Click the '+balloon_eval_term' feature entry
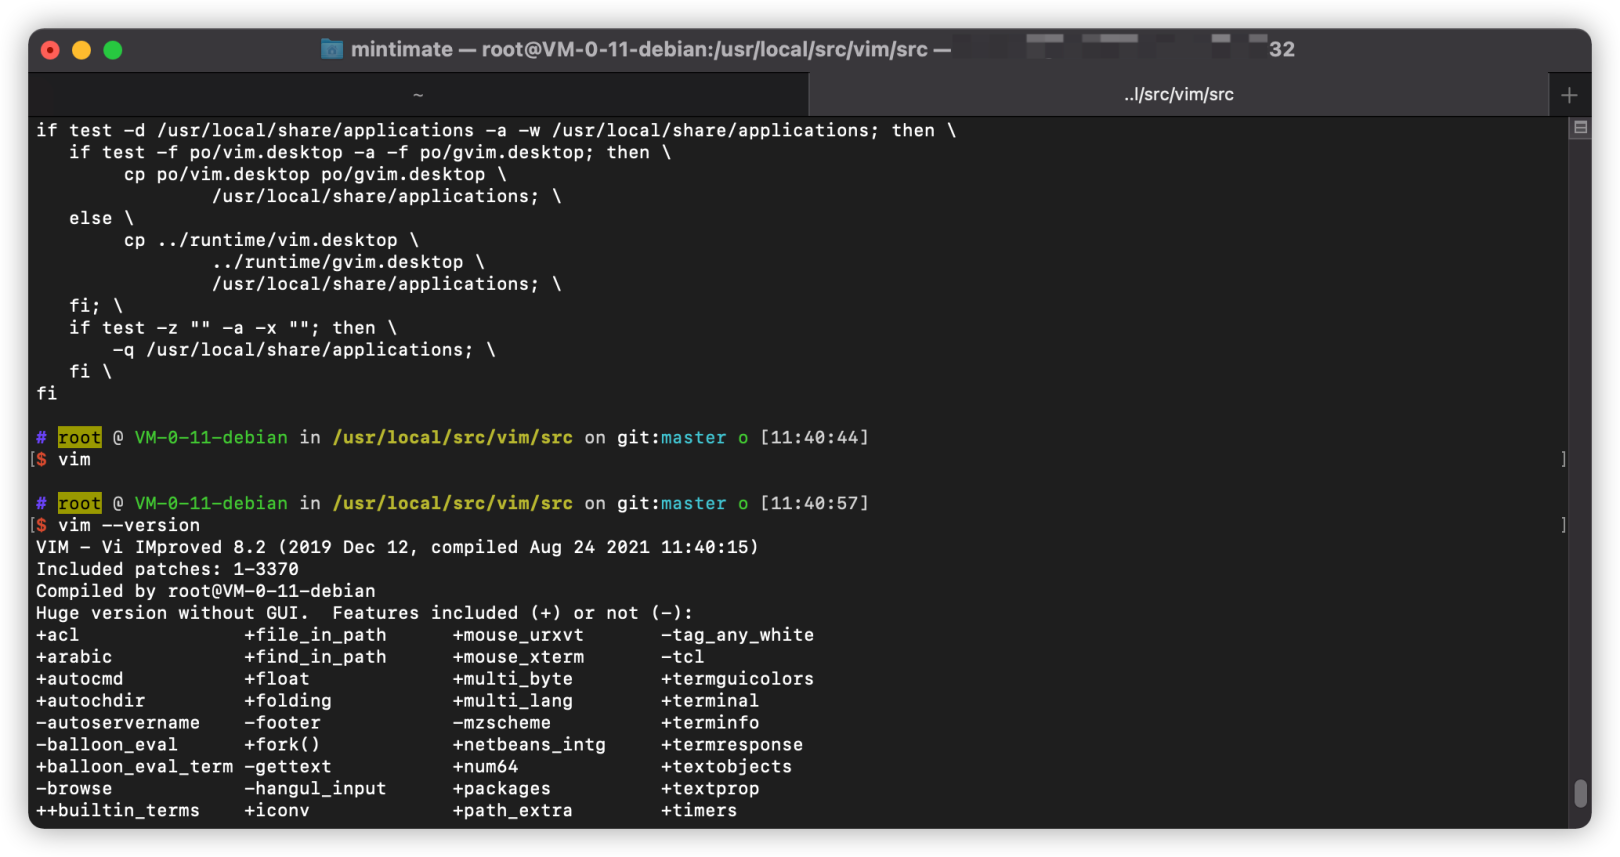1620x857 pixels. point(134,767)
